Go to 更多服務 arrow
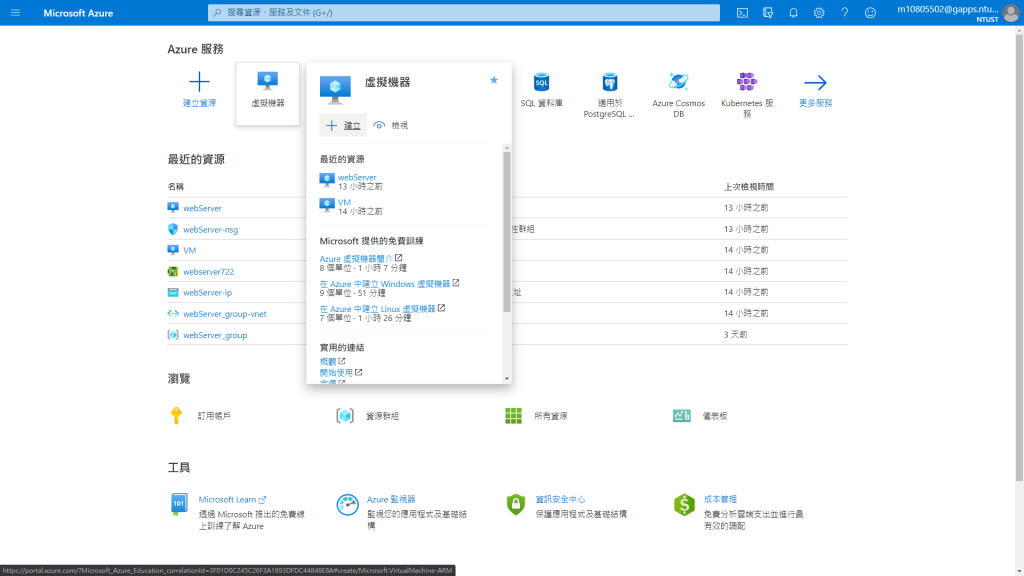The height and width of the screenshot is (576, 1024). (815, 82)
